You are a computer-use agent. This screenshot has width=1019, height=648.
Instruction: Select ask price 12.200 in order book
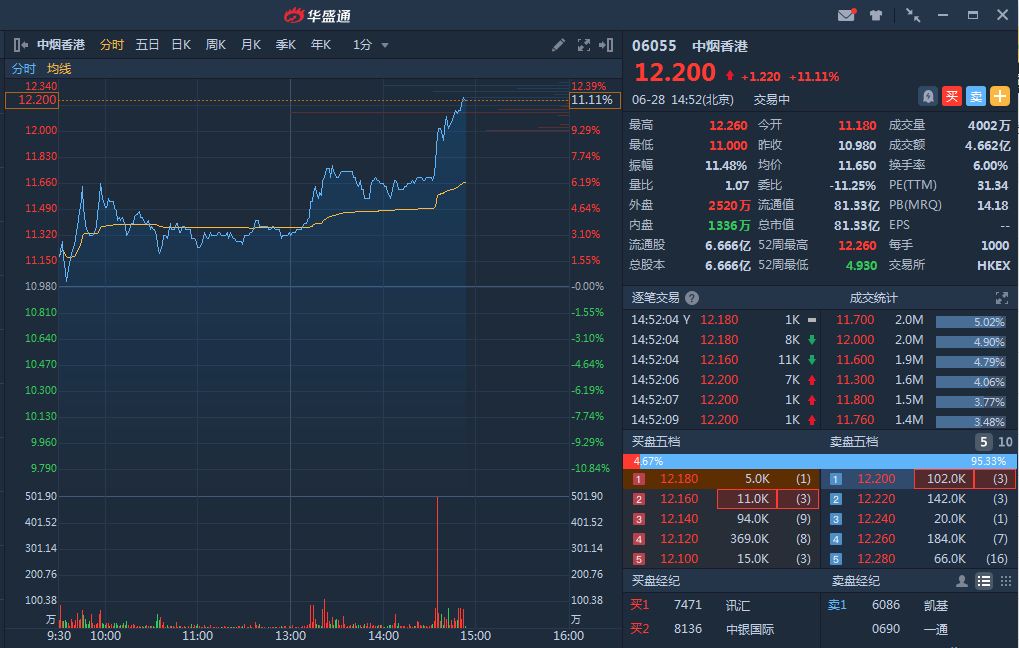click(x=876, y=479)
